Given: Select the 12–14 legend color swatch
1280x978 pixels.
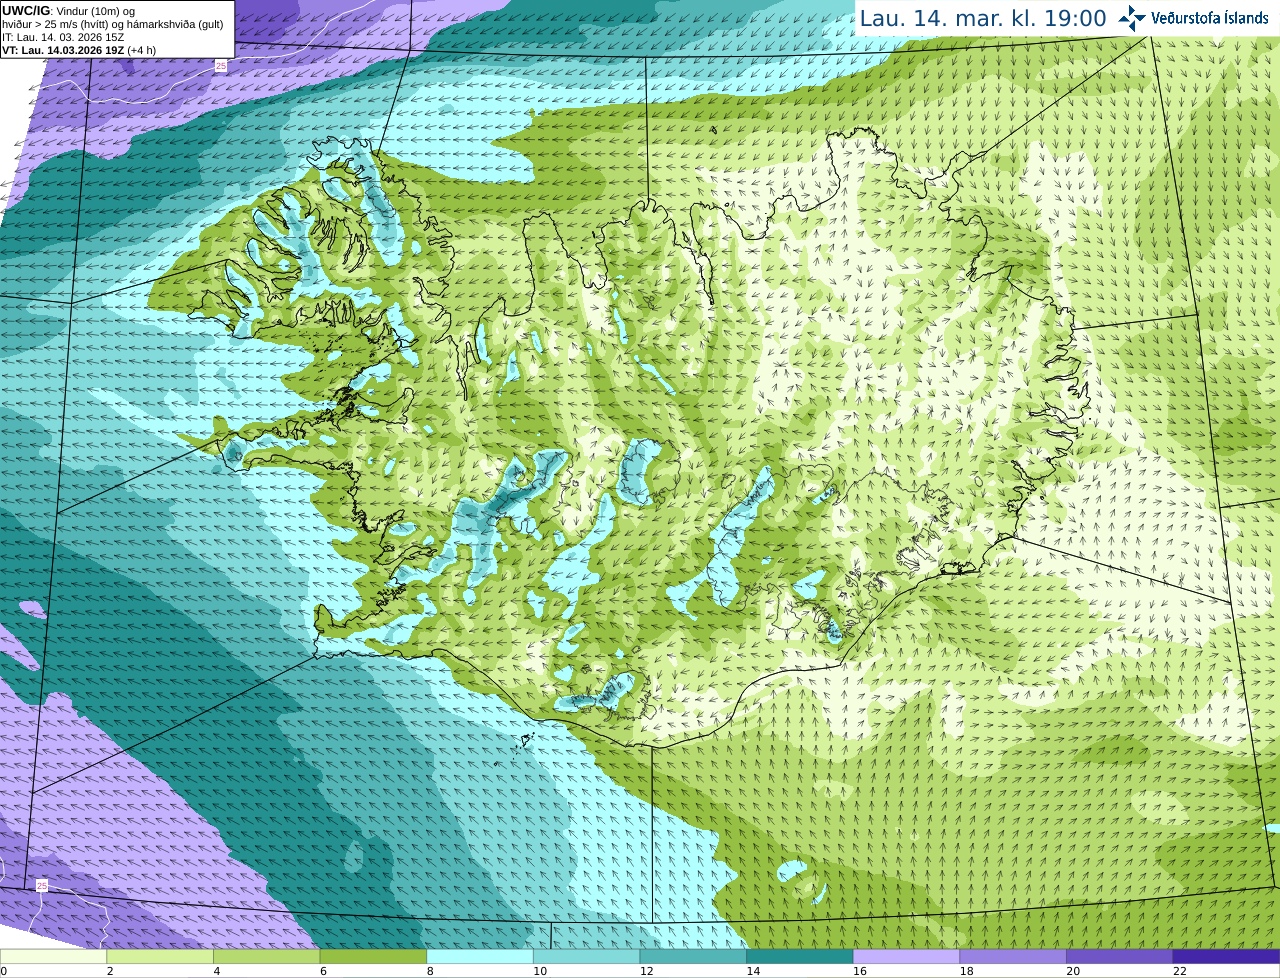Looking at the screenshot, I should pyautogui.click(x=693, y=956).
